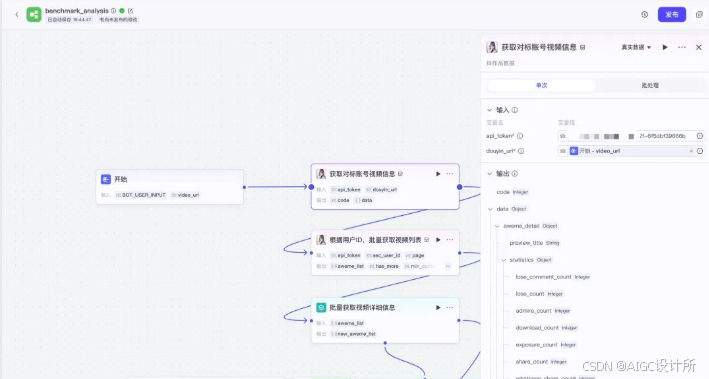Collapse the statistics Object node

(x=503, y=260)
